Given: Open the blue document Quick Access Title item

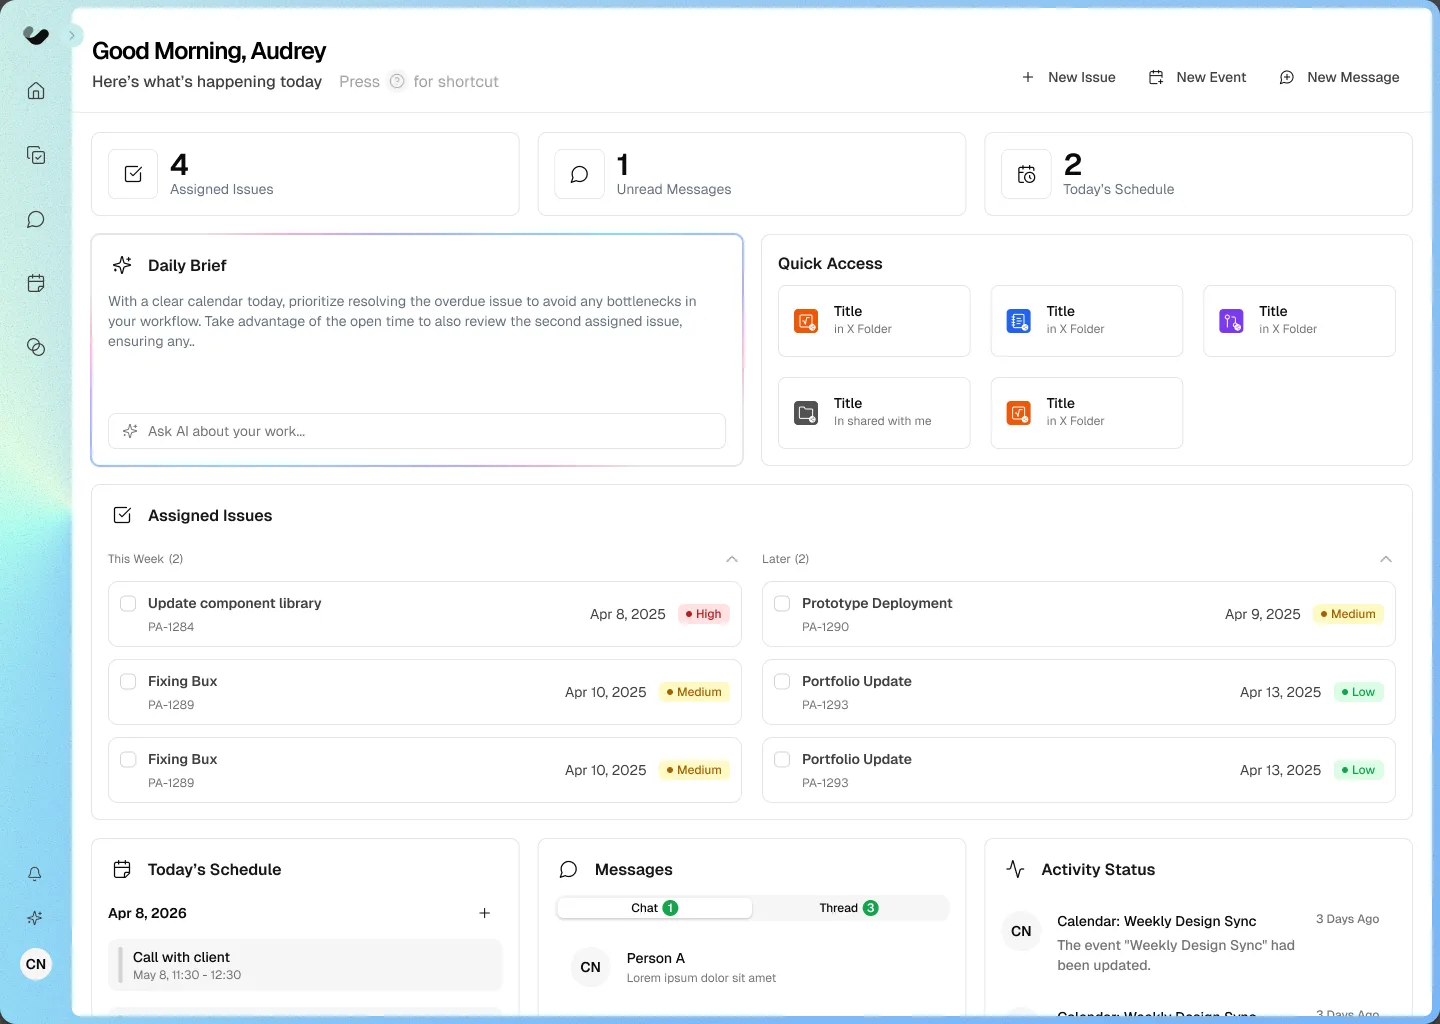Looking at the screenshot, I should pos(1087,321).
